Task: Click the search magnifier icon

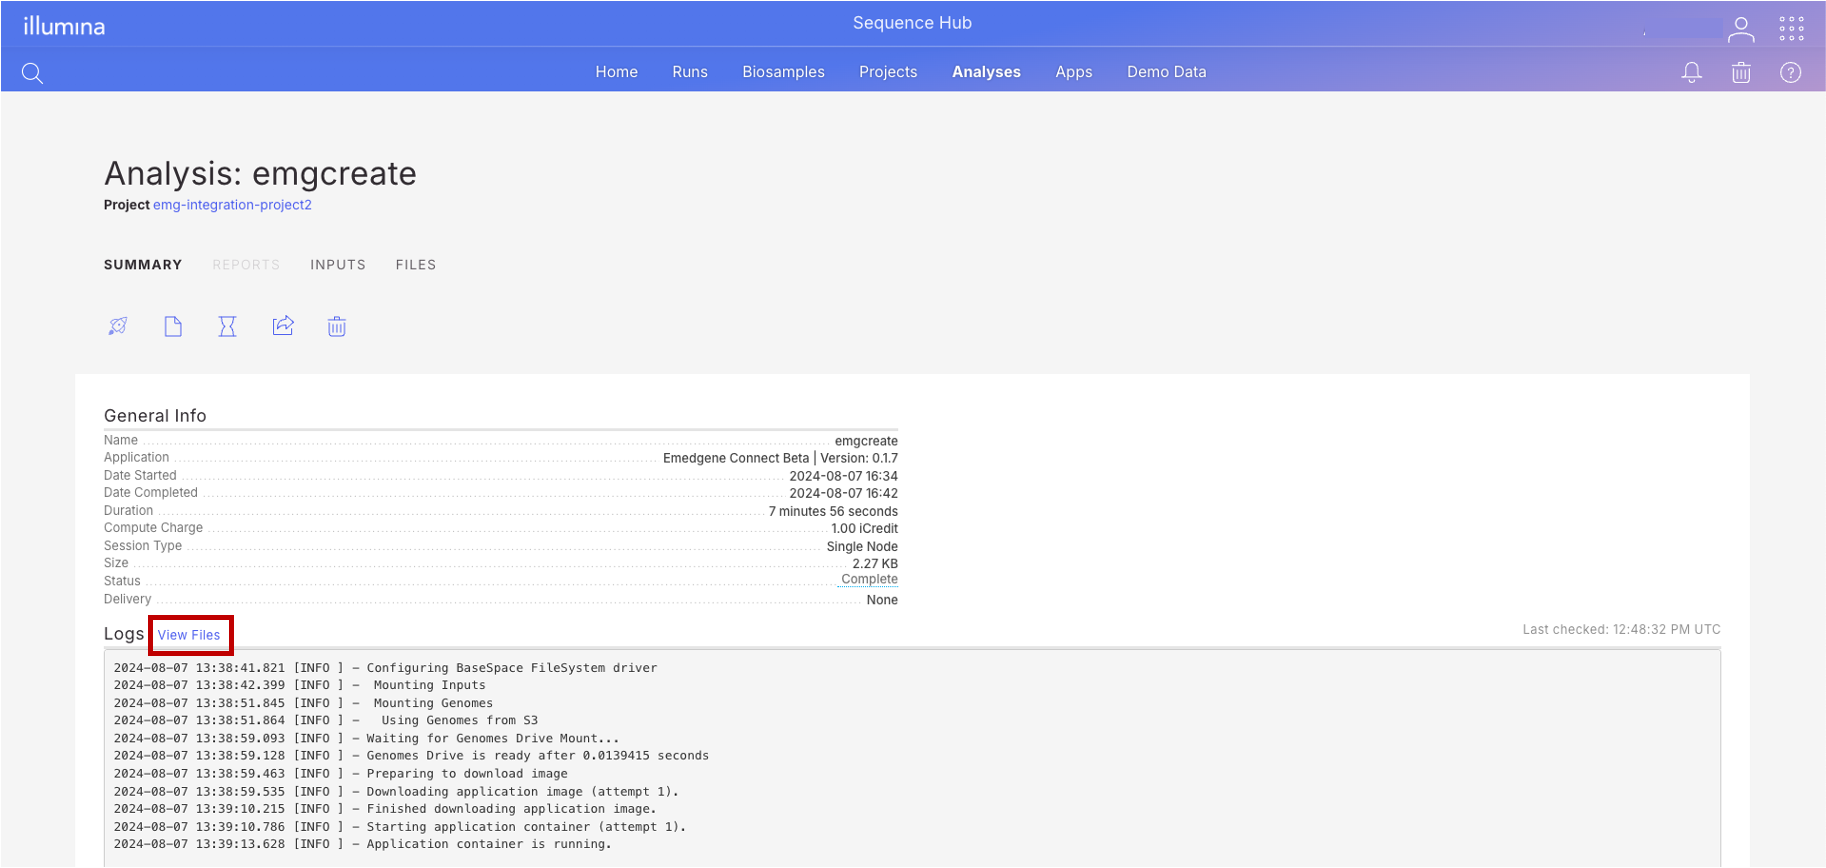Action: click(x=32, y=73)
